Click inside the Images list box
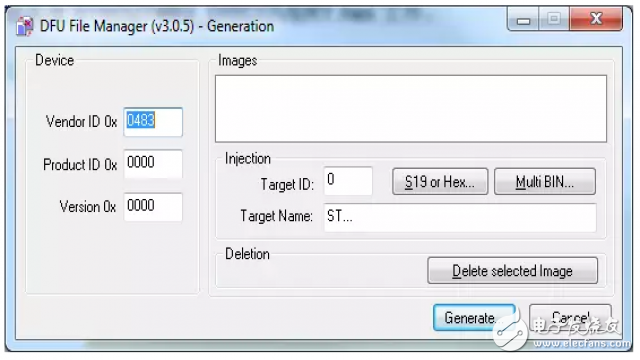The width and height of the screenshot is (640, 360). 411,109
